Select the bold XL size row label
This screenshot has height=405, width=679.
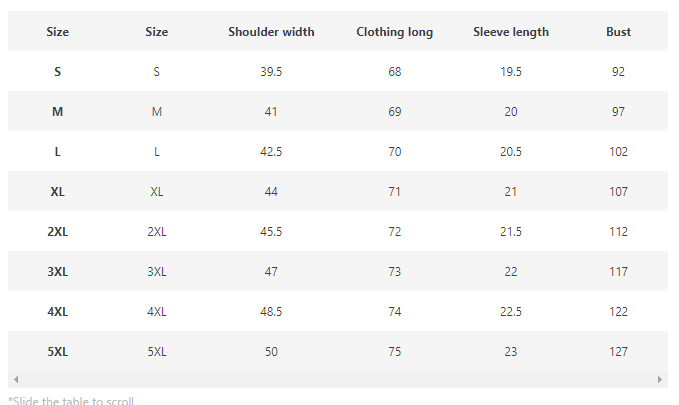click(58, 192)
